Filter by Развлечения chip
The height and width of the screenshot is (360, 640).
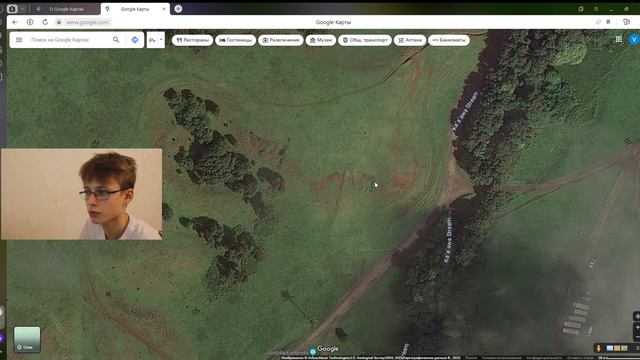(280, 40)
